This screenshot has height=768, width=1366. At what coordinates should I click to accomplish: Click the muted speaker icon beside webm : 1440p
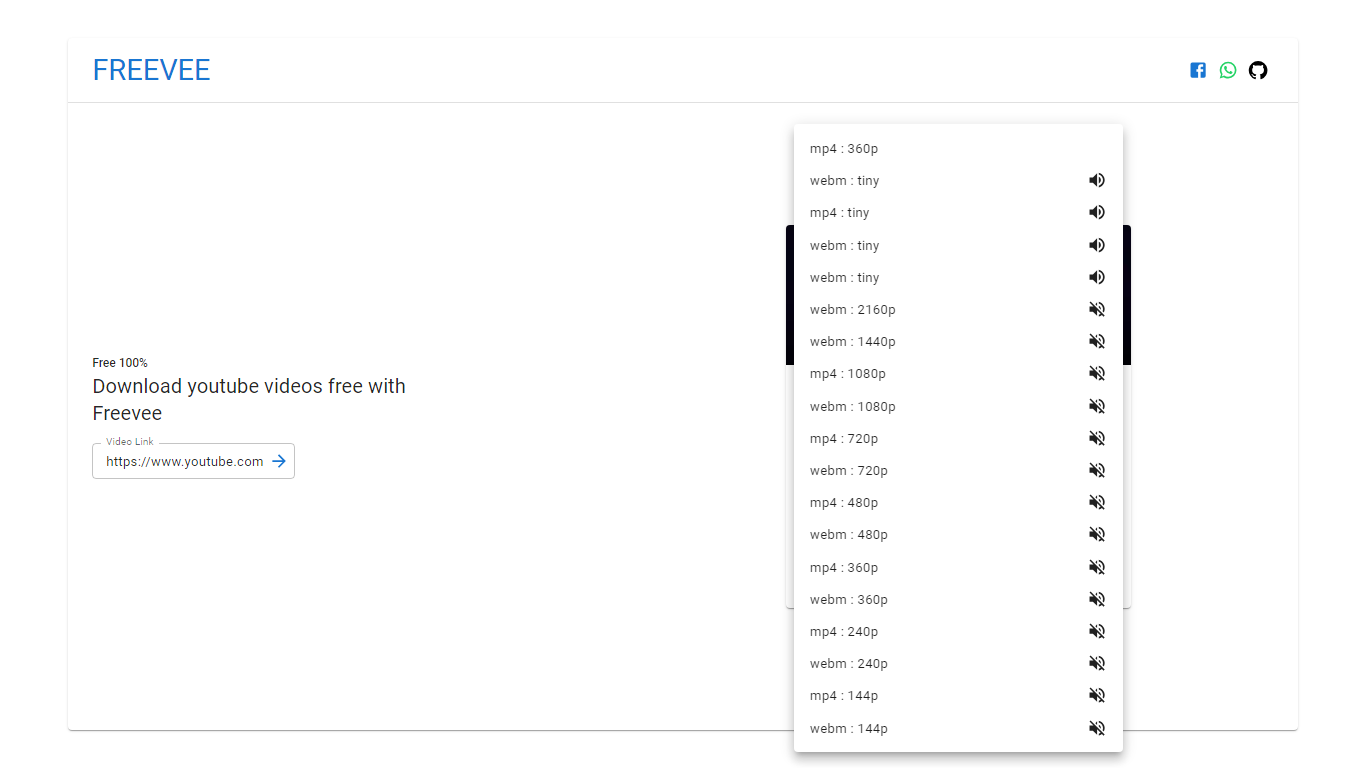pos(1097,341)
